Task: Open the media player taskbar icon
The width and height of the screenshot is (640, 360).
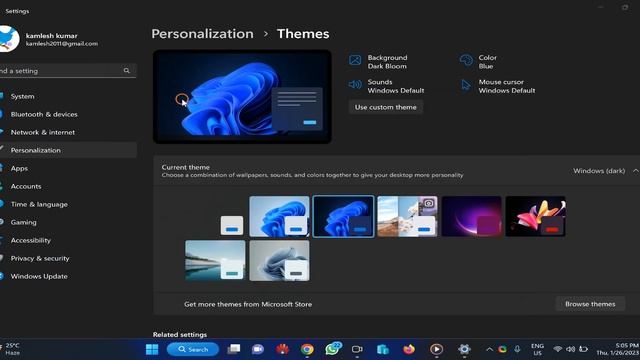Action: (436, 349)
